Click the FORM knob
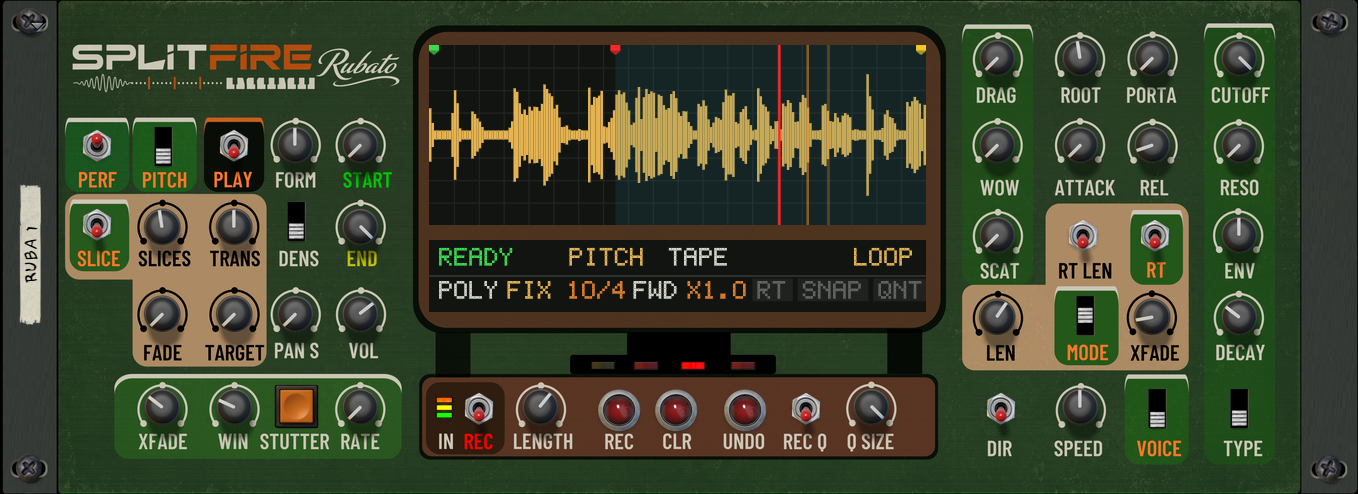This screenshot has width=1358, height=494. point(295,145)
